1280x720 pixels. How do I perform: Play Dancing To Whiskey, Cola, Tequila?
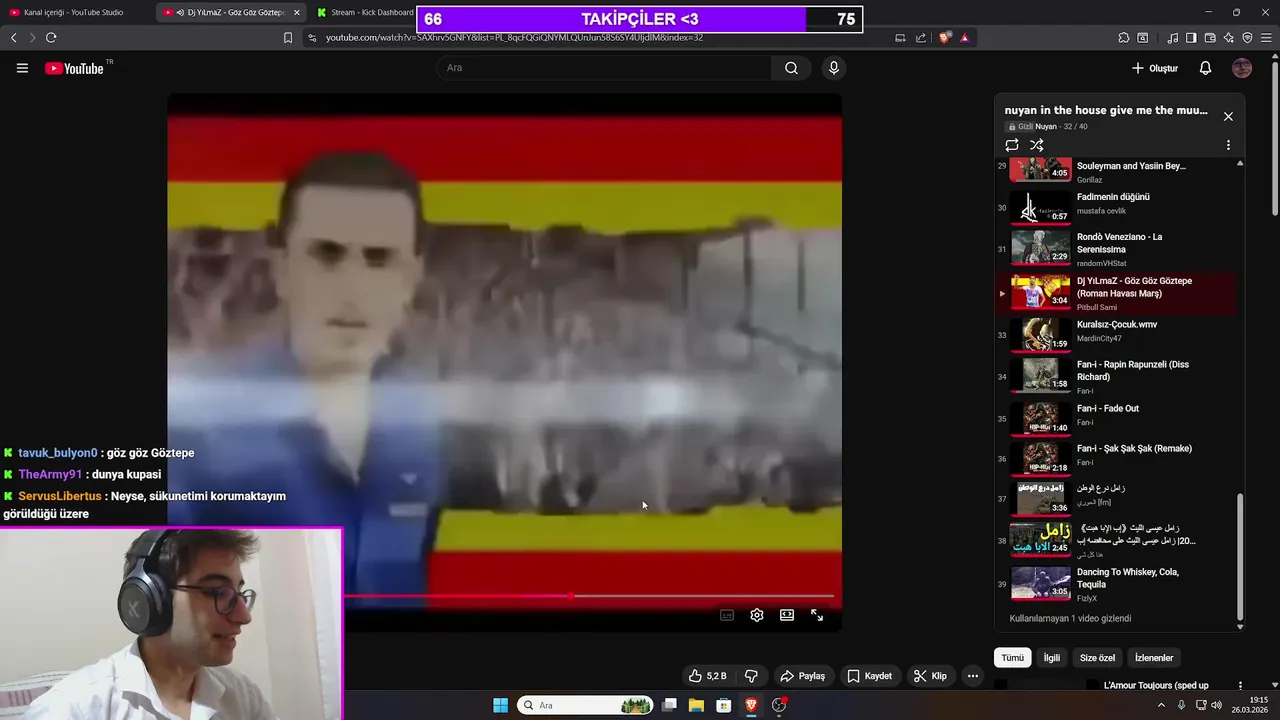1115,584
